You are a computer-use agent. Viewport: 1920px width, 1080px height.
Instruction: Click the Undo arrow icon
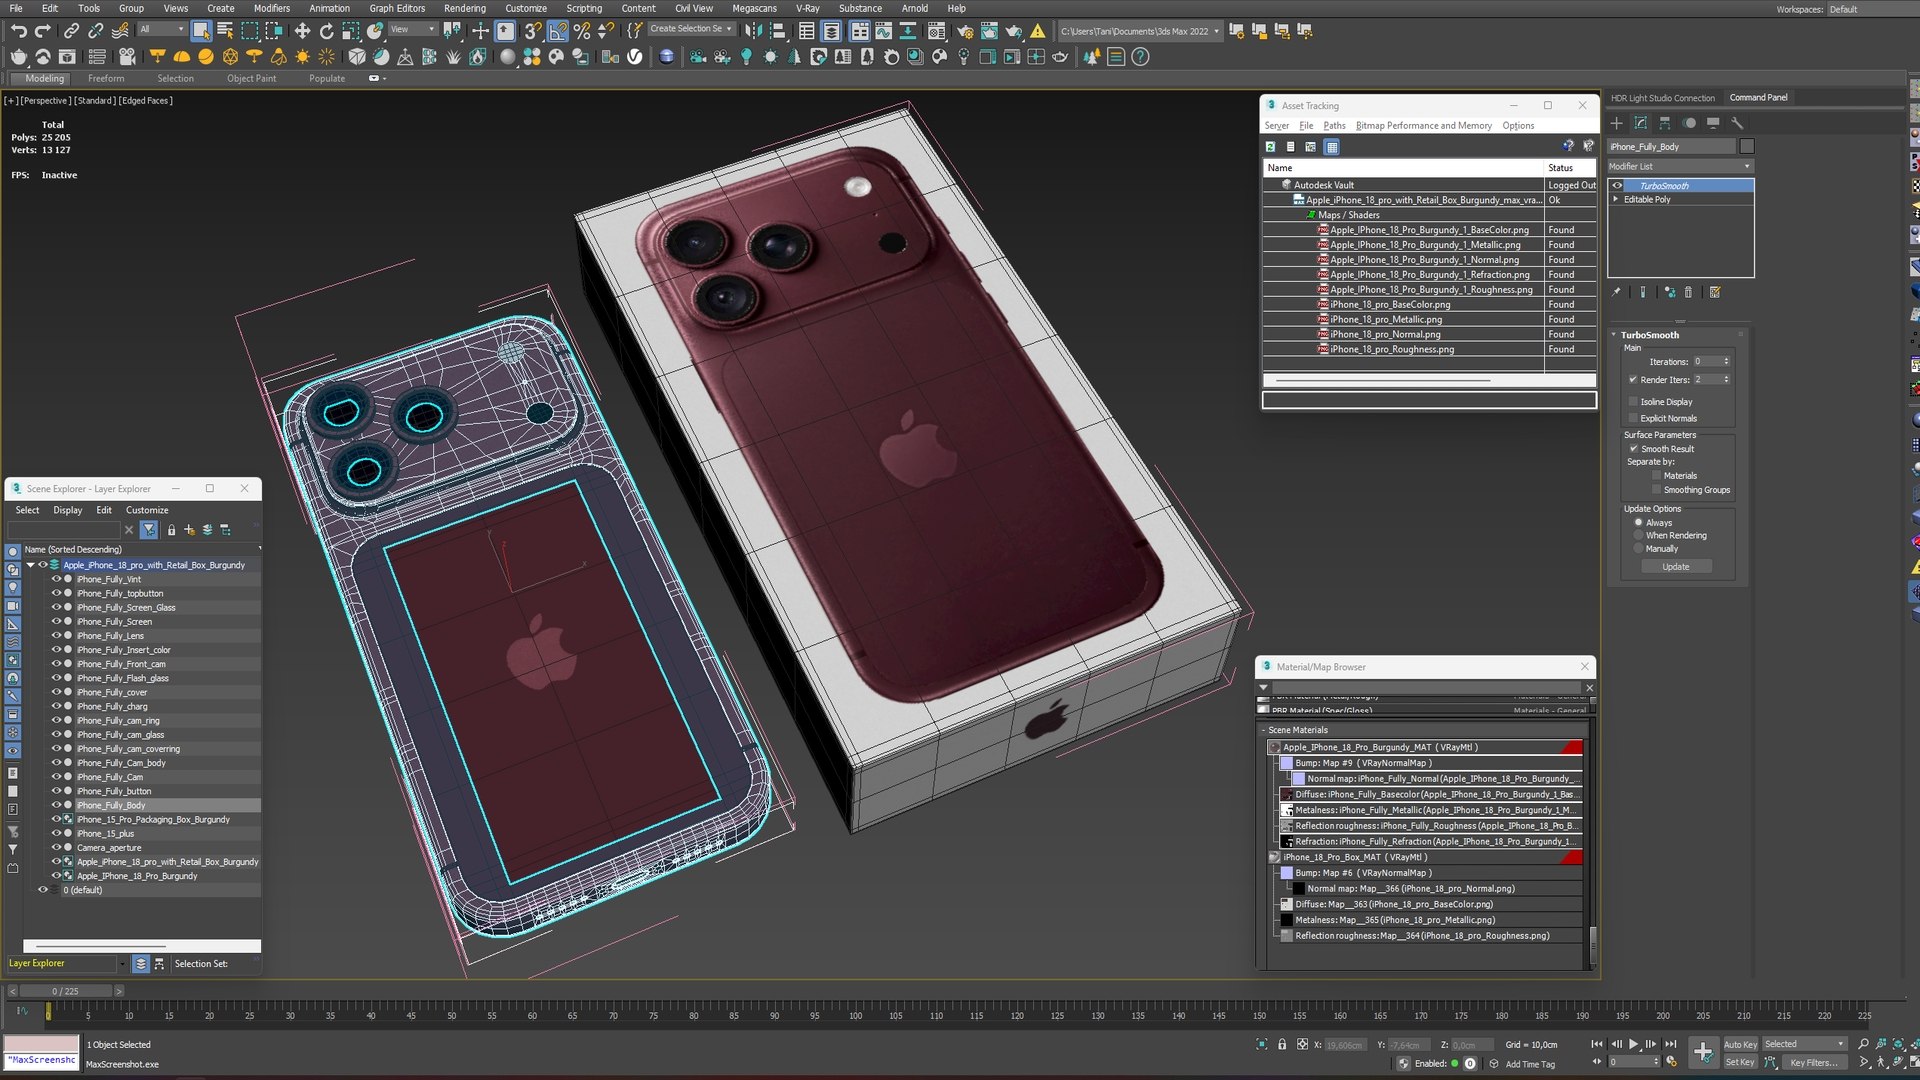click(18, 31)
